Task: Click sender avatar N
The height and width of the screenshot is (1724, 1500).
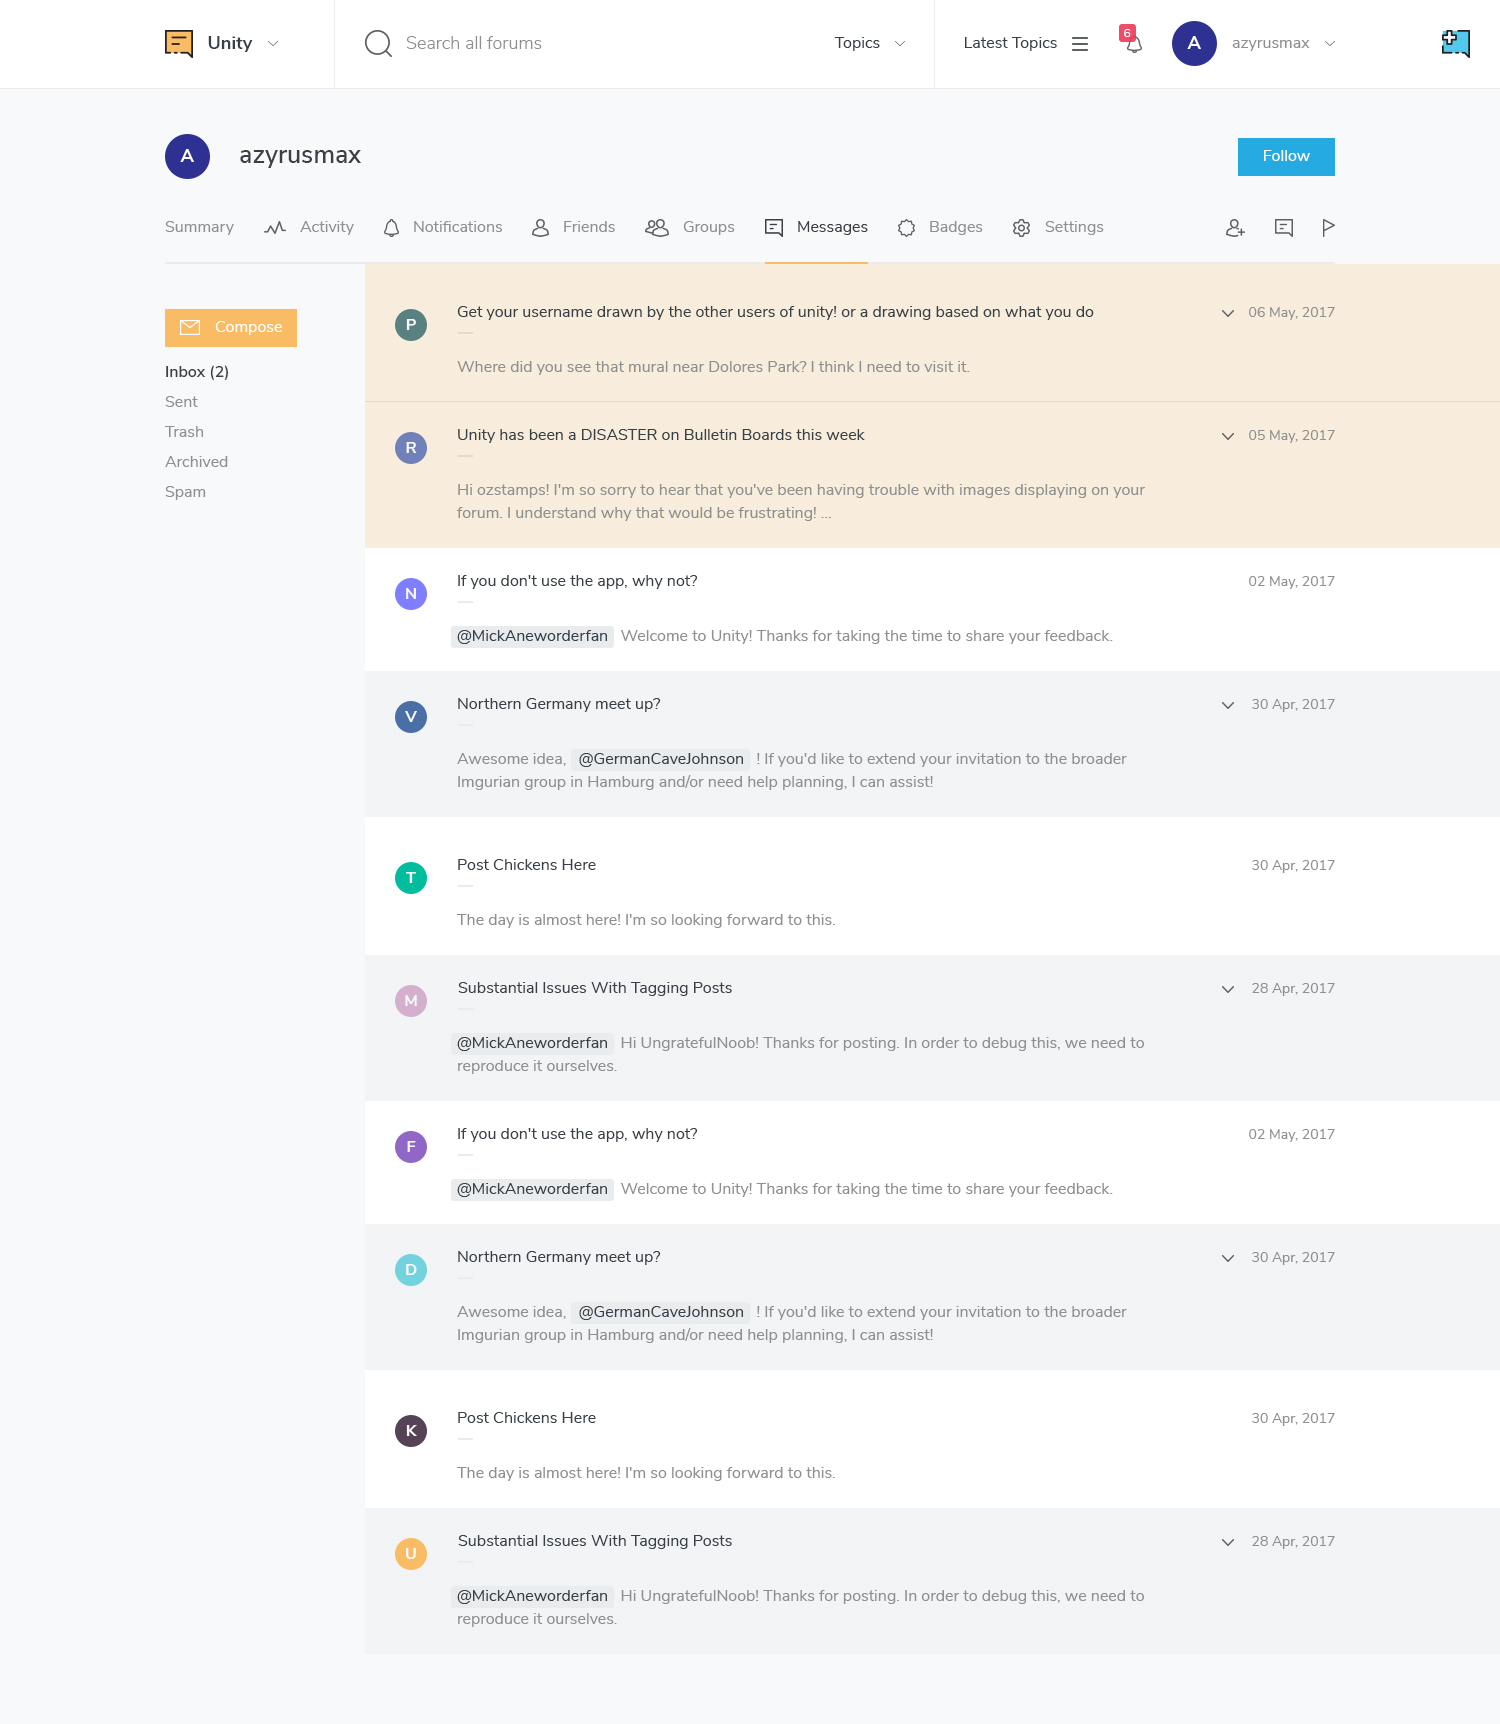Action: (x=411, y=594)
